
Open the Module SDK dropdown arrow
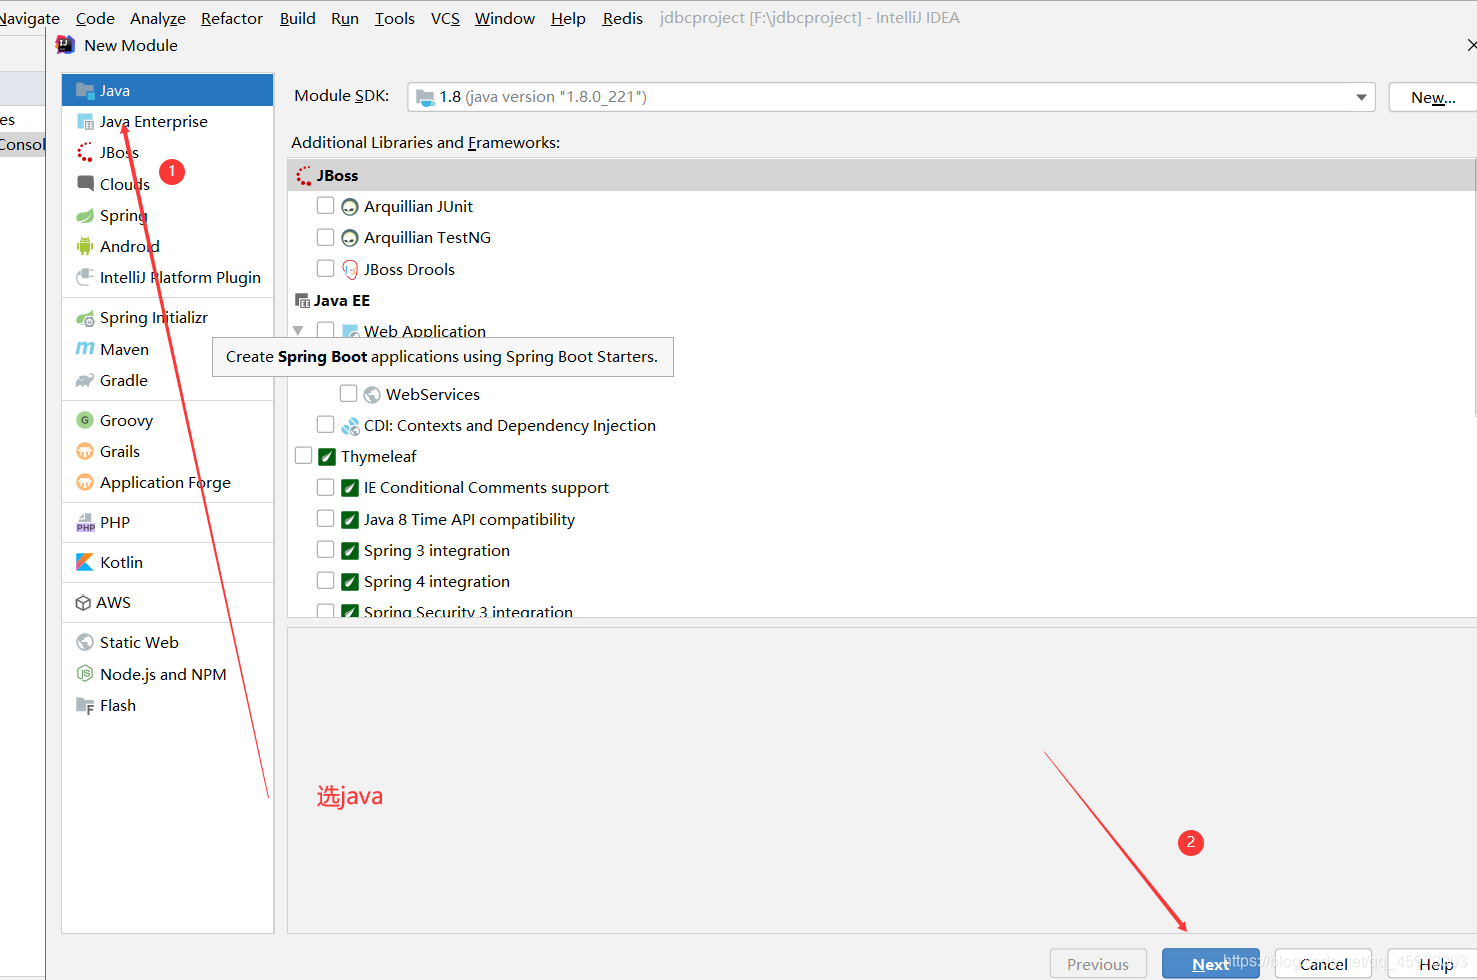[1361, 97]
